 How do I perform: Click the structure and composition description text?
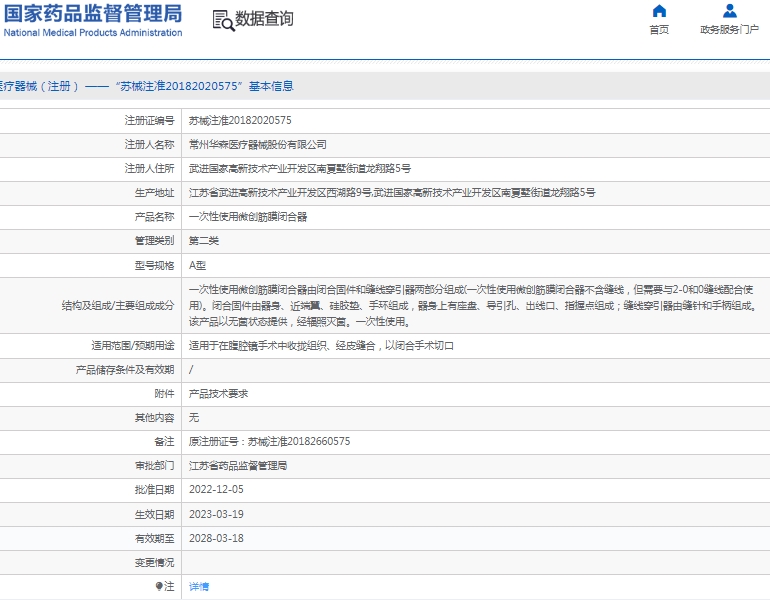click(473, 306)
